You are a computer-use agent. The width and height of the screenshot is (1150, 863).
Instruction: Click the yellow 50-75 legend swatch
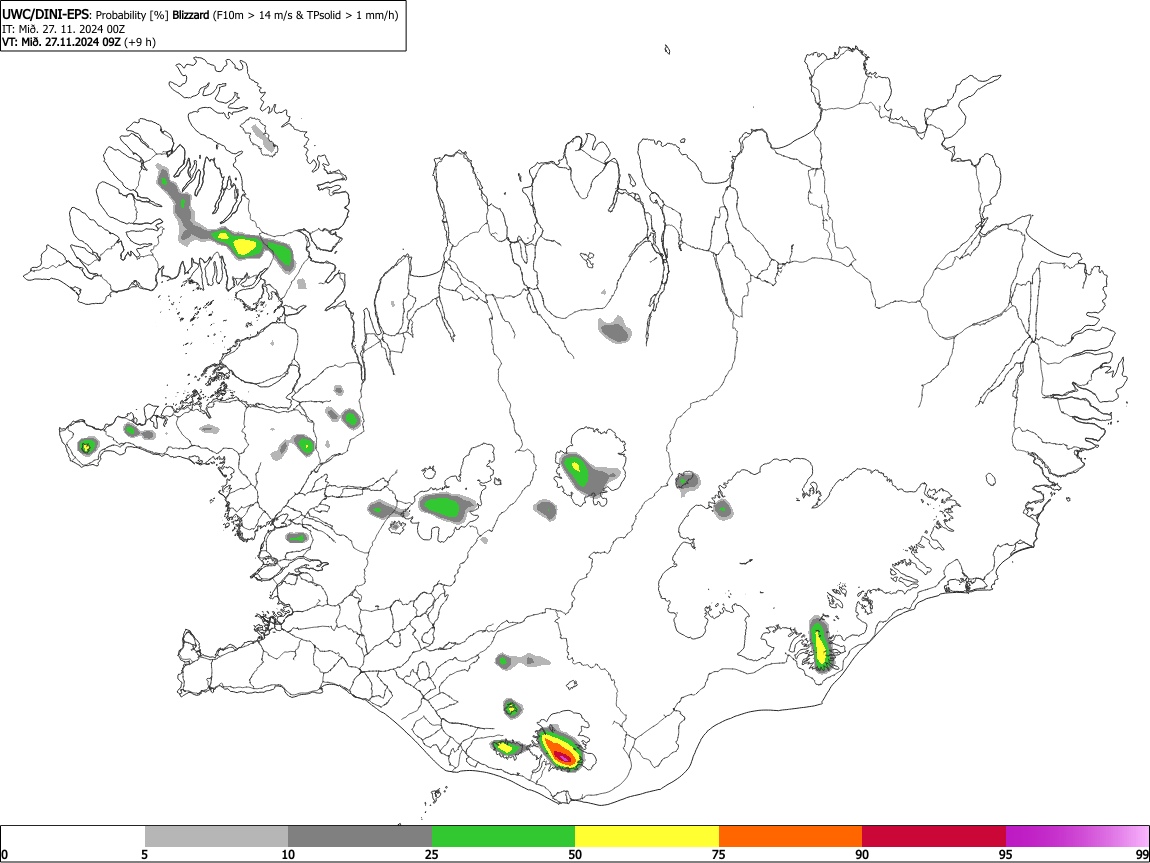click(647, 836)
